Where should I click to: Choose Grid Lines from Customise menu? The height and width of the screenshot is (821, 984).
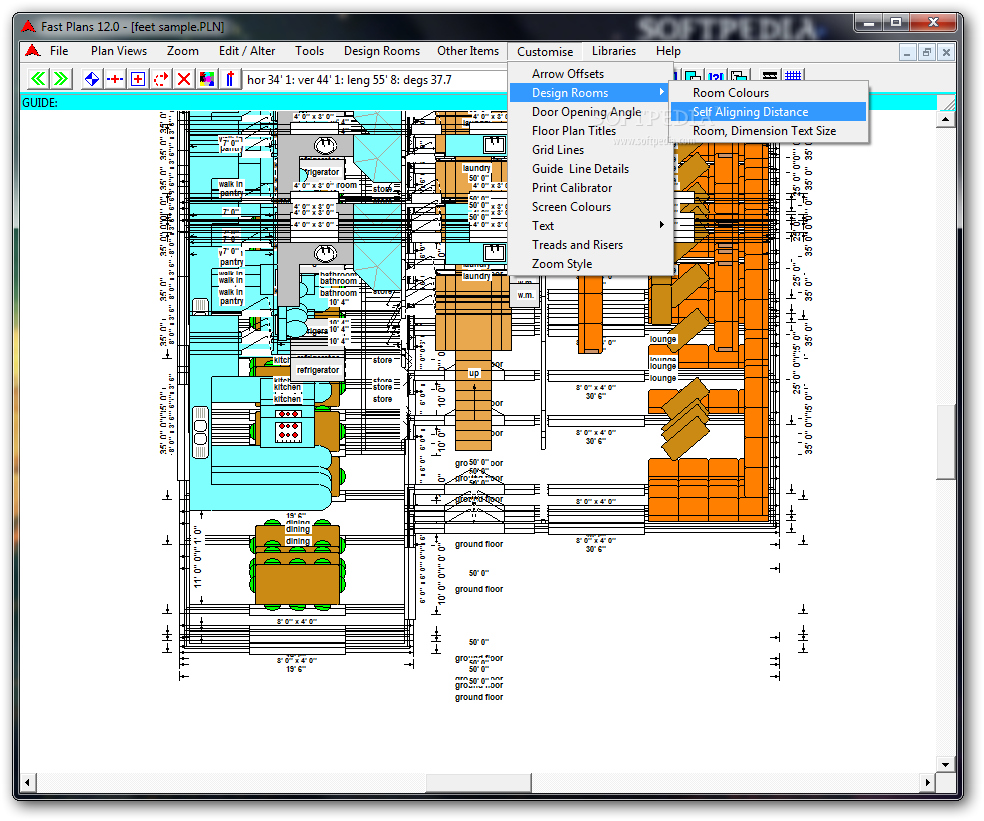coord(591,149)
